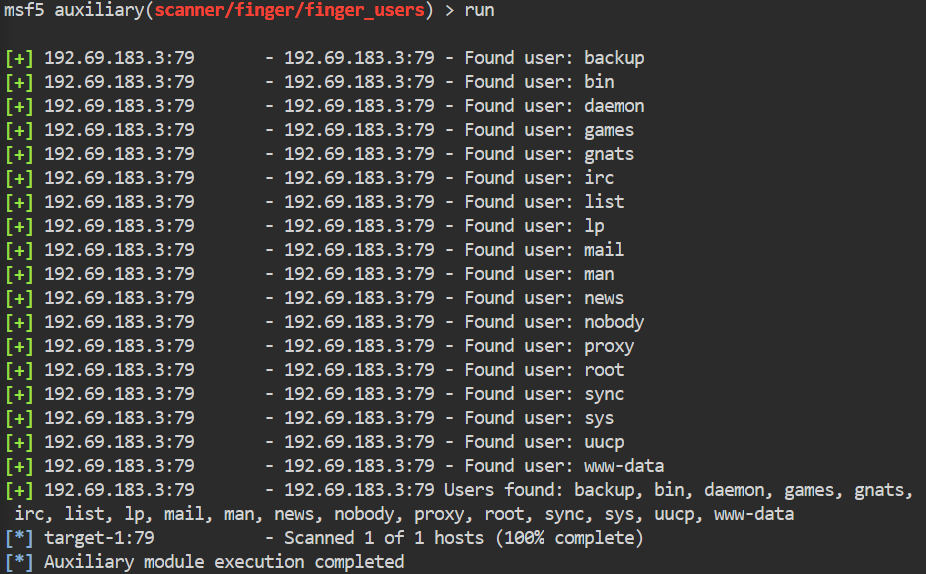Click 'Auxiliary module execution completed' message
The image size is (926, 574).
tap(224, 562)
